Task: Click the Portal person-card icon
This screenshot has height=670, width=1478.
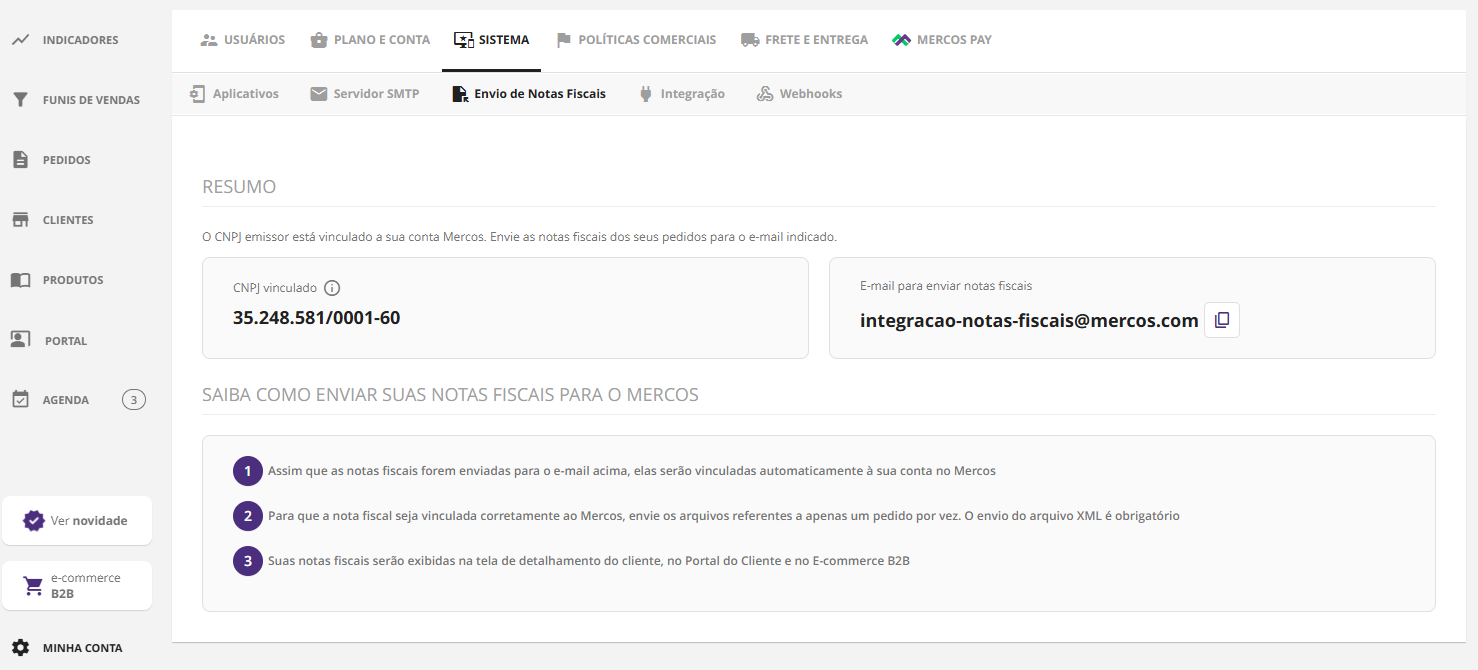Action: [20, 340]
